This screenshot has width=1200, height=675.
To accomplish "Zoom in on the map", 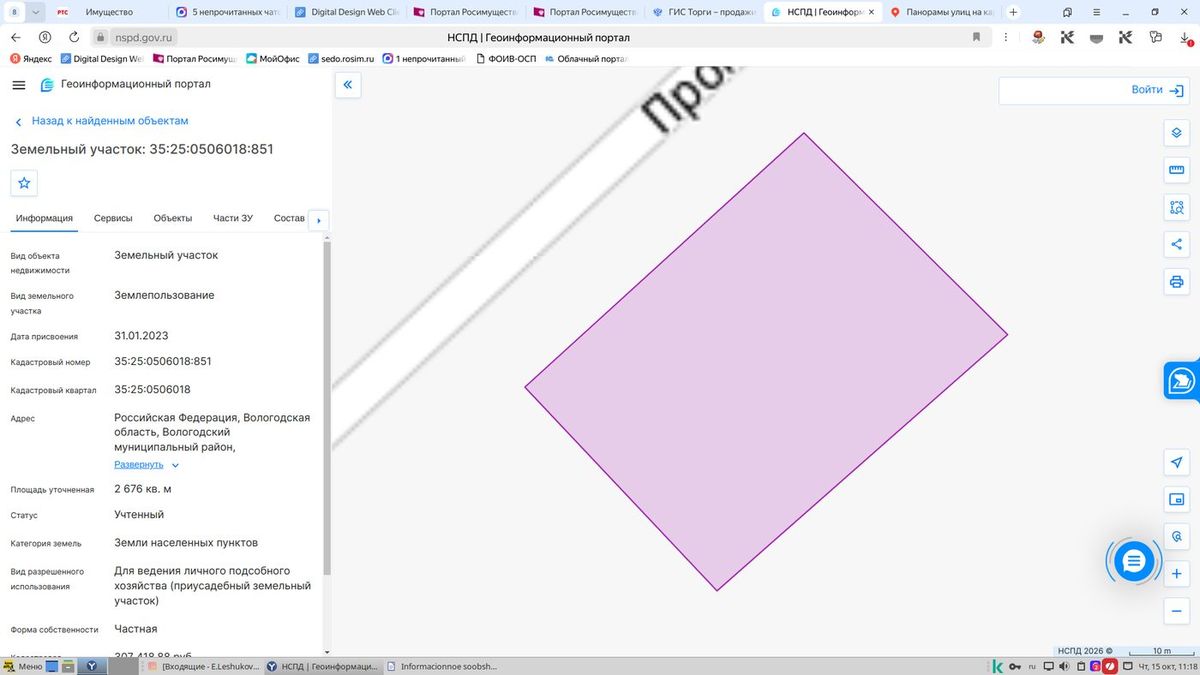I will 1176,574.
